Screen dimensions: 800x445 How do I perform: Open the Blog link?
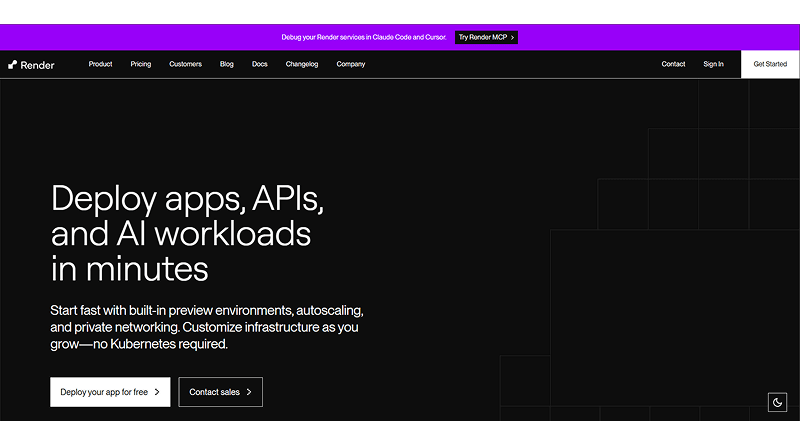click(x=227, y=64)
